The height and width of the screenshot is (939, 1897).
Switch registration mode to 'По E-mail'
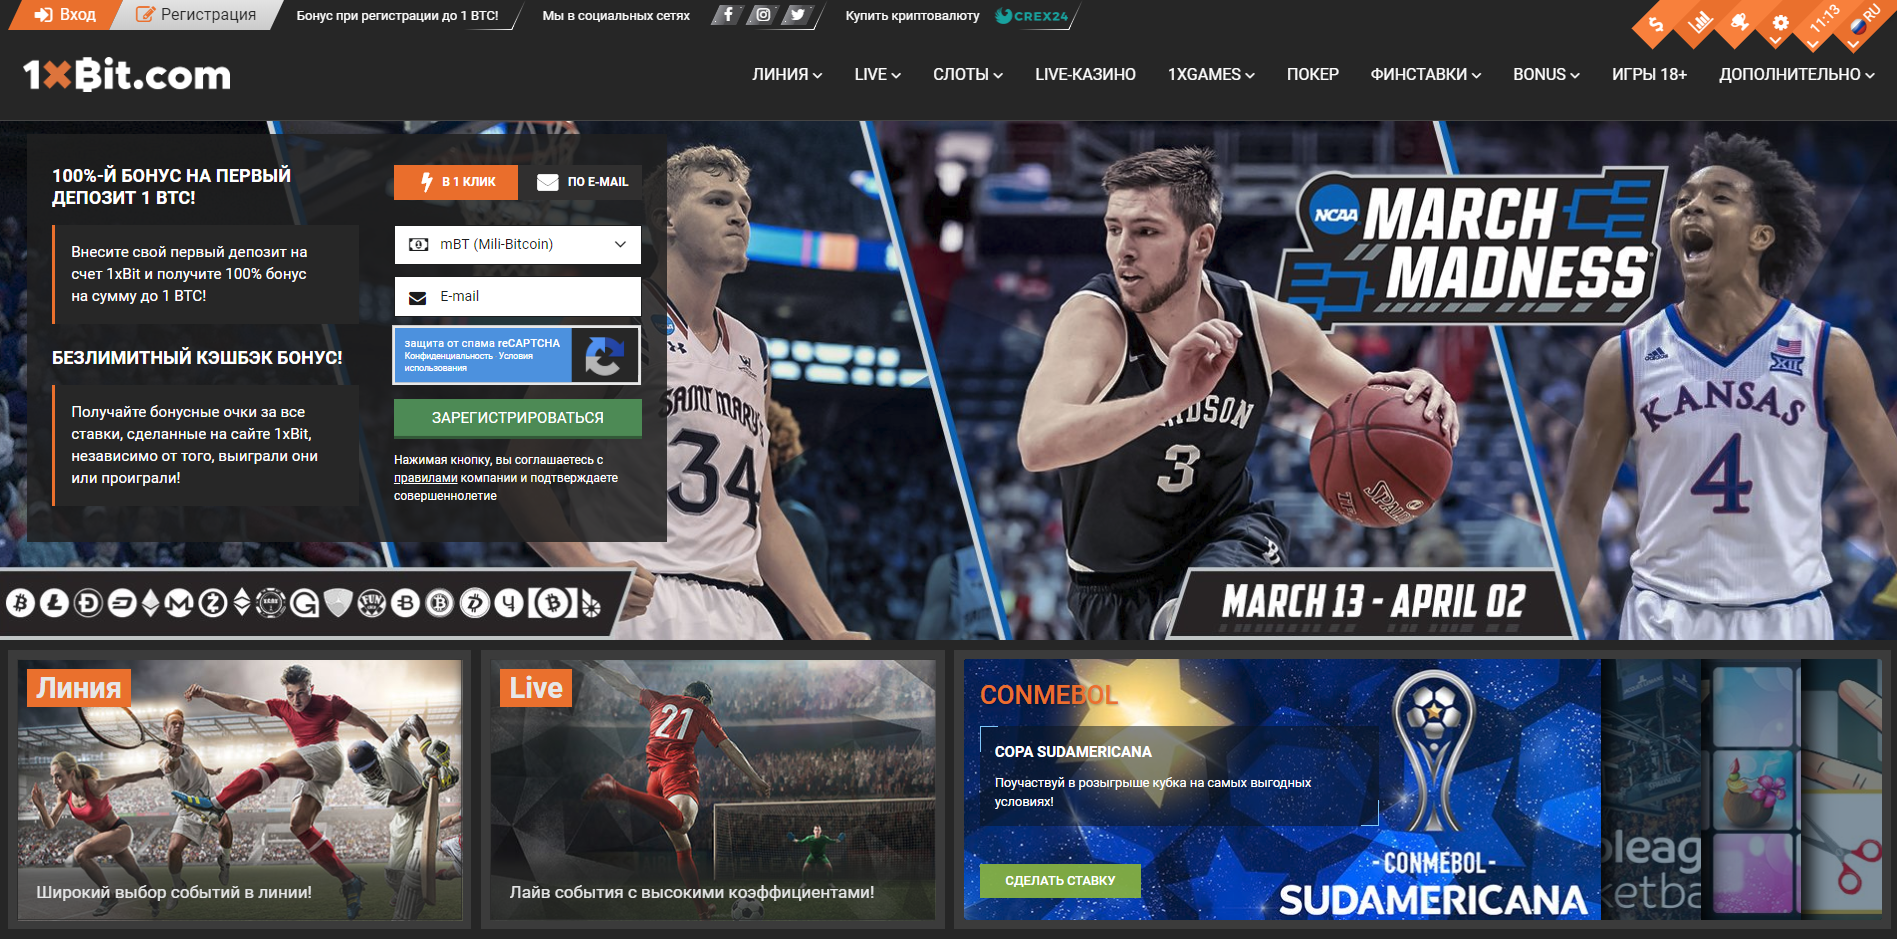pos(583,182)
